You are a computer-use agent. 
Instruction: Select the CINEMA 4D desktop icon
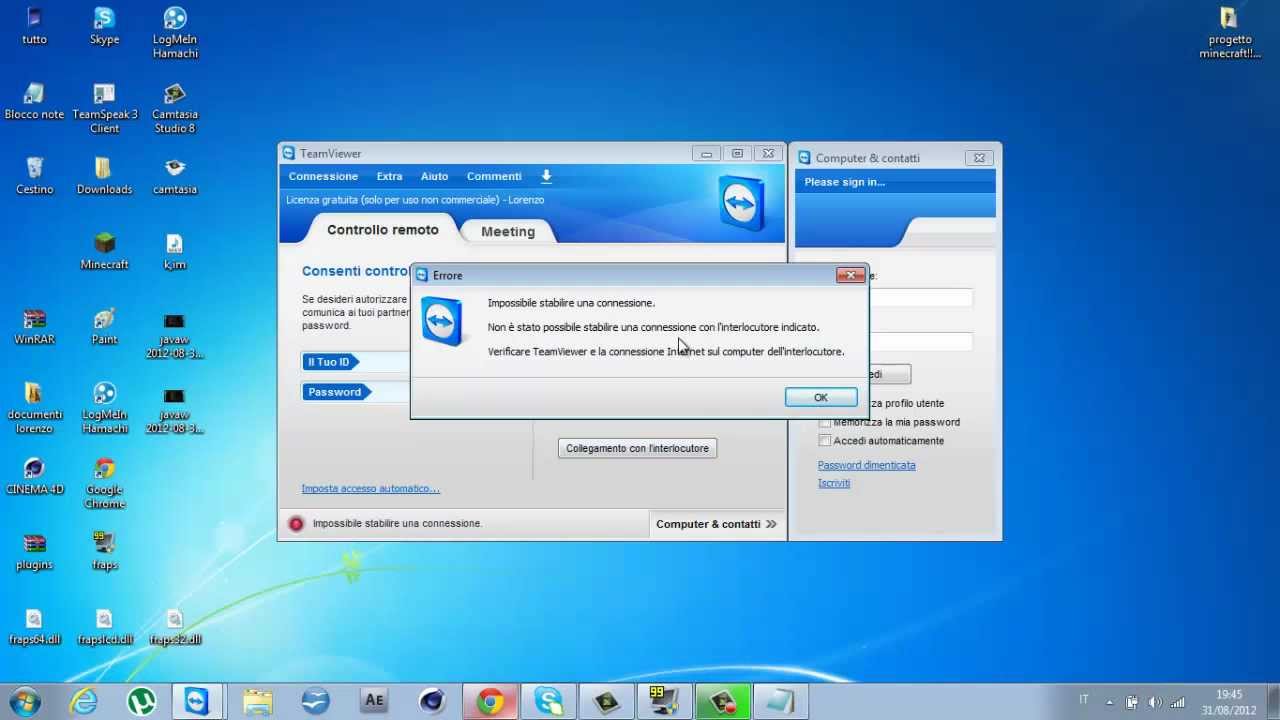(34, 477)
